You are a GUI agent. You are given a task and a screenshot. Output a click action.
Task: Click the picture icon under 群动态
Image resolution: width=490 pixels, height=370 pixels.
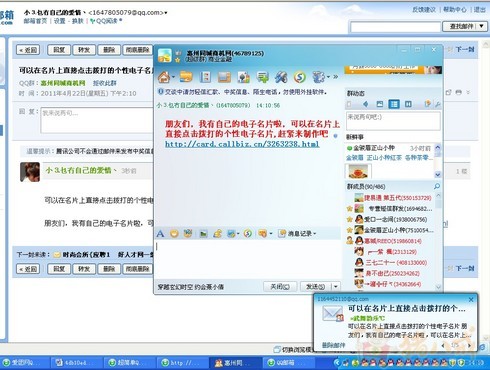(x=380, y=104)
